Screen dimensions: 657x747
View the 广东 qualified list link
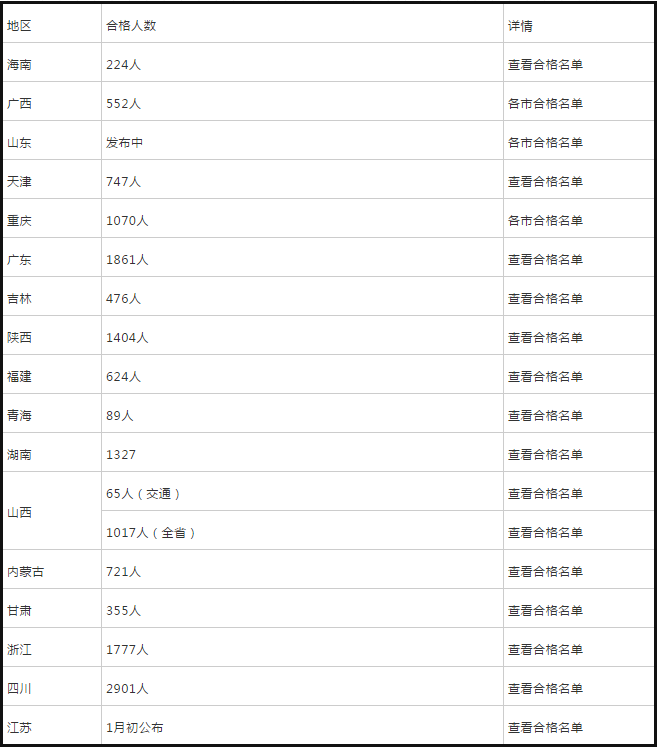pos(545,260)
